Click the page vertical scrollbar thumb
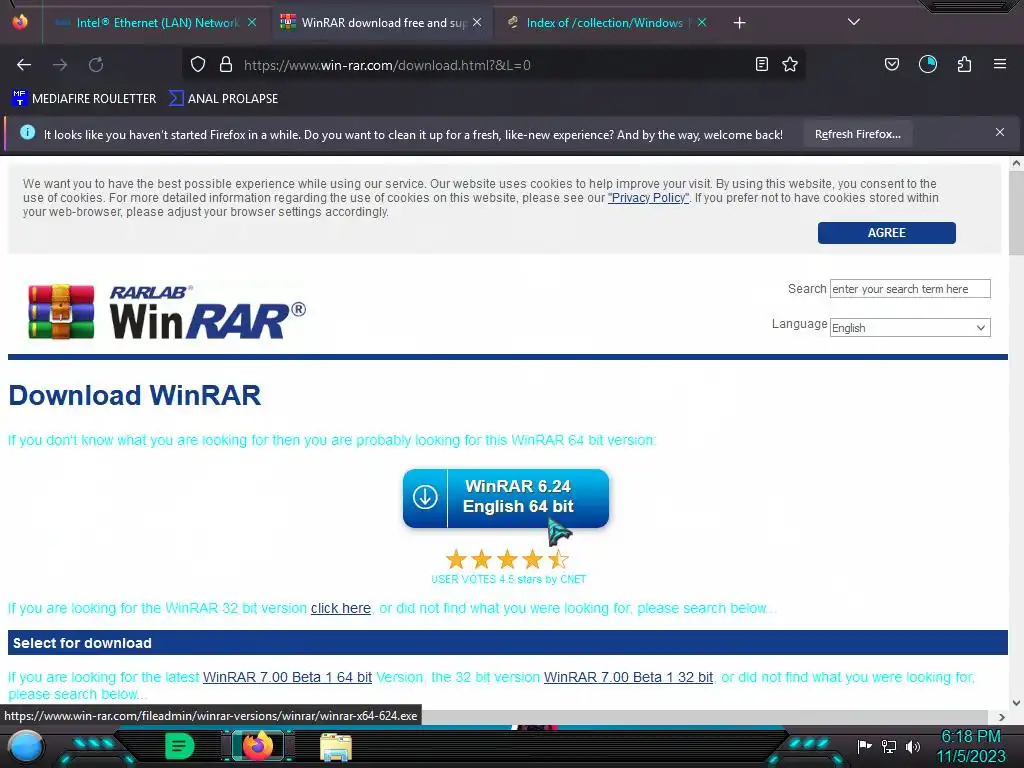Screen dimensions: 1024x768 tap(1016, 212)
